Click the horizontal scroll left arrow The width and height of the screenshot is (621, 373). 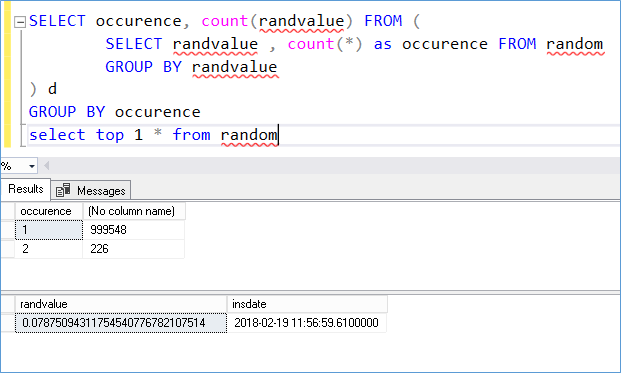47,166
